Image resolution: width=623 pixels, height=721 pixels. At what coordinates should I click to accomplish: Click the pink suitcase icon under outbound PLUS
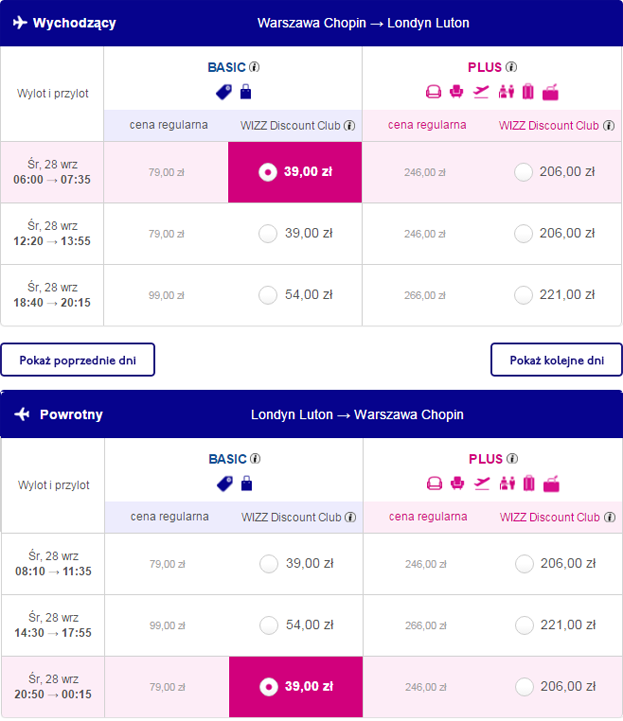(528, 92)
